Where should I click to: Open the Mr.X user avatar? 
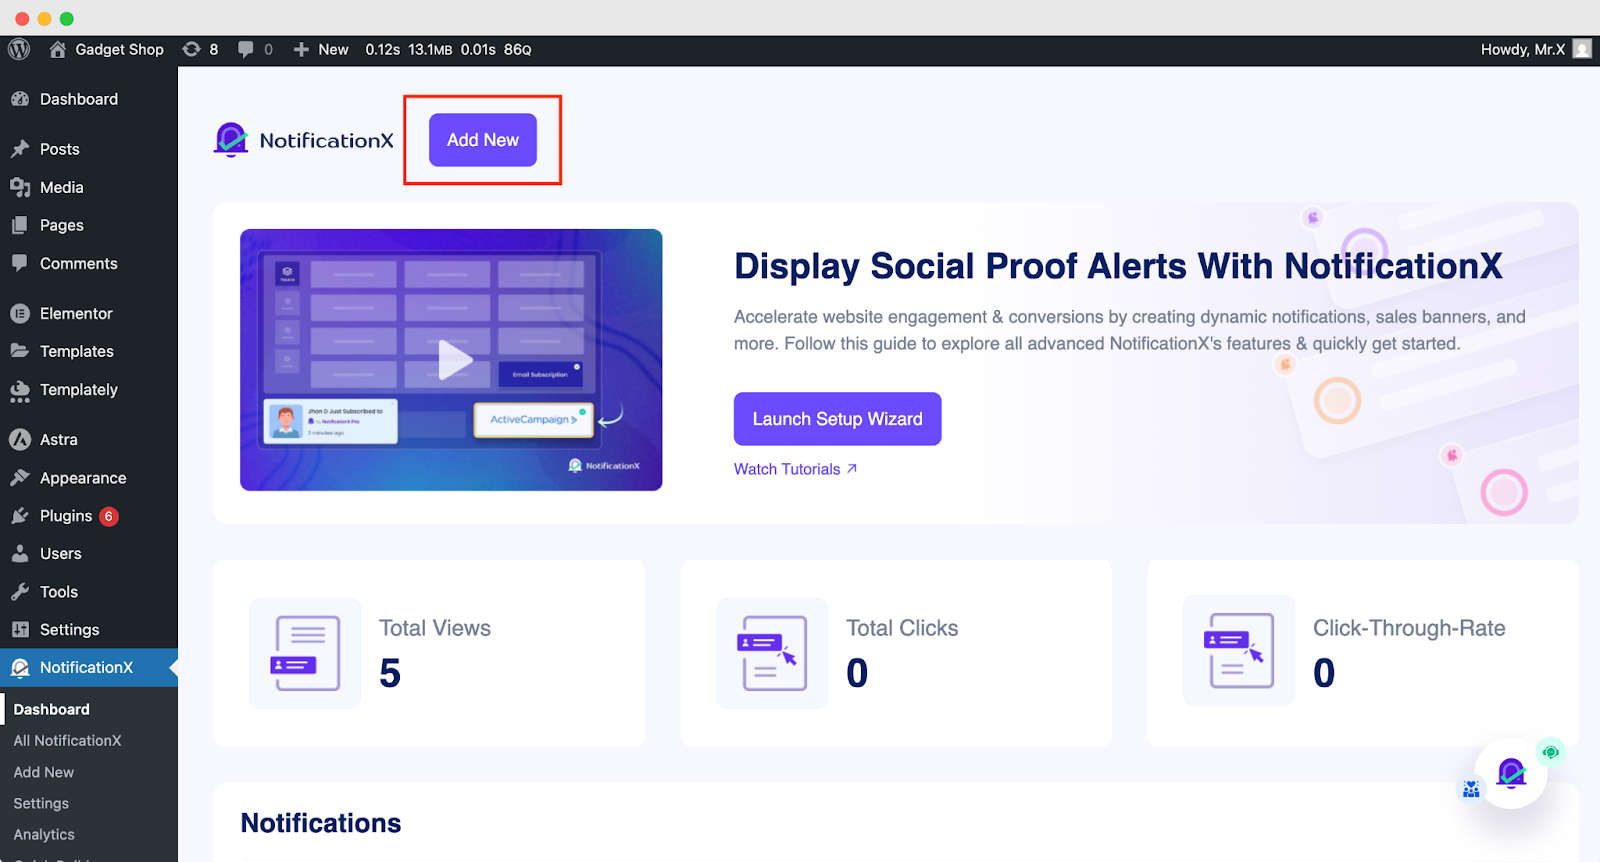click(1582, 49)
